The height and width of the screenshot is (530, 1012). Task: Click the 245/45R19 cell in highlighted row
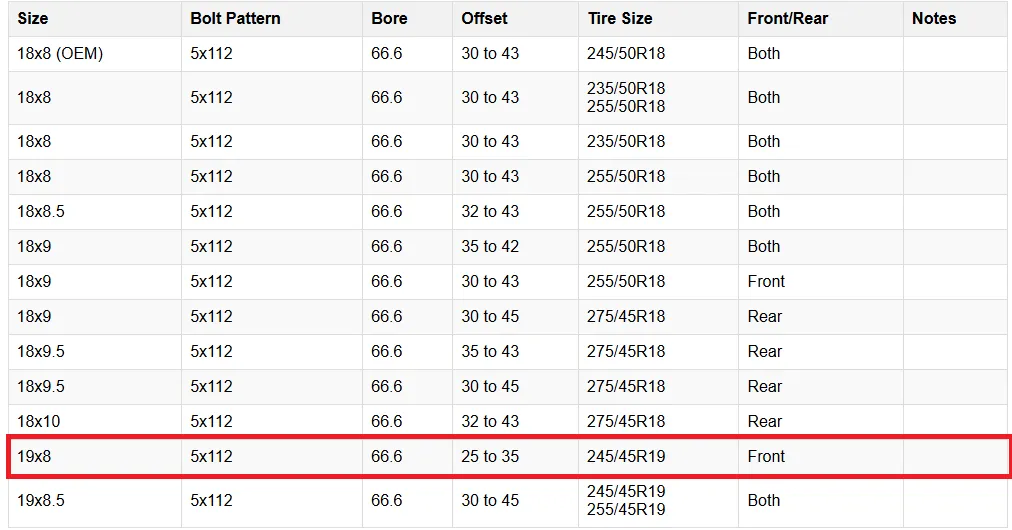pyautogui.click(x=626, y=457)
